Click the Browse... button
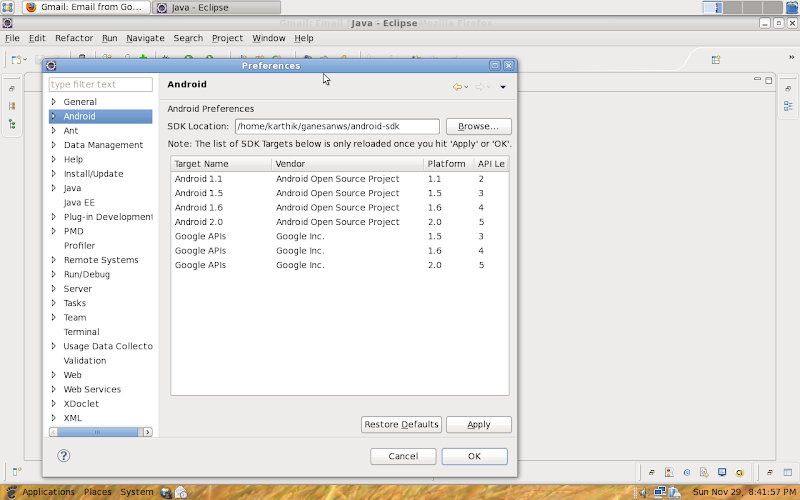The height and width of the screenshot is (500, 800). [x=479, y=127]
